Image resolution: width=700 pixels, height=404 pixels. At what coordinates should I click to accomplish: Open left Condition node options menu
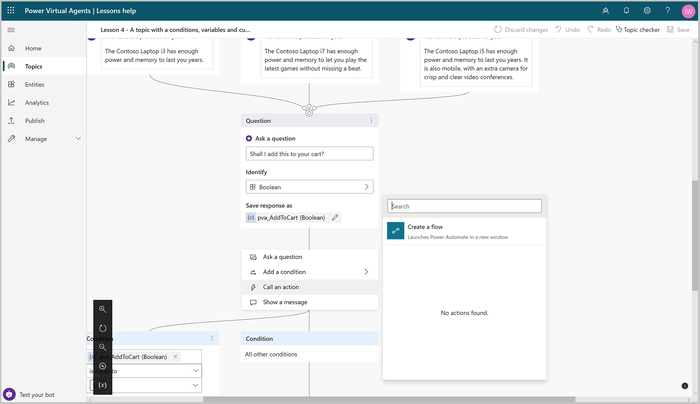pos(212,338)
